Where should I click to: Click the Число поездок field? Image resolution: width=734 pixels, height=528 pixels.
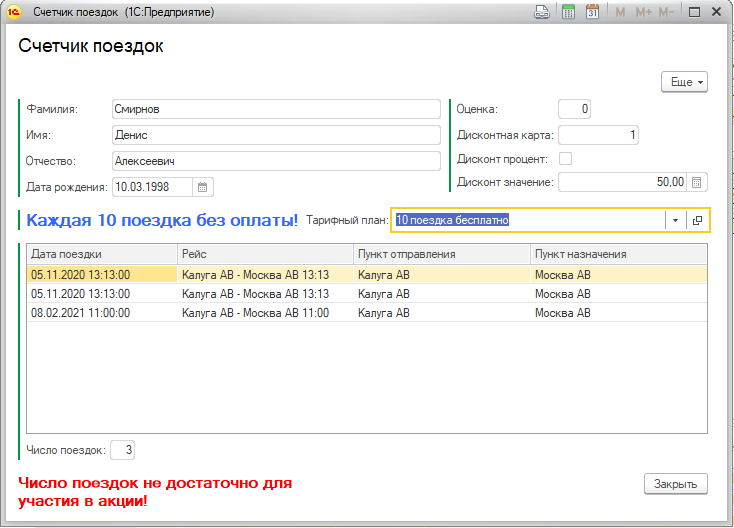[123, 450]
